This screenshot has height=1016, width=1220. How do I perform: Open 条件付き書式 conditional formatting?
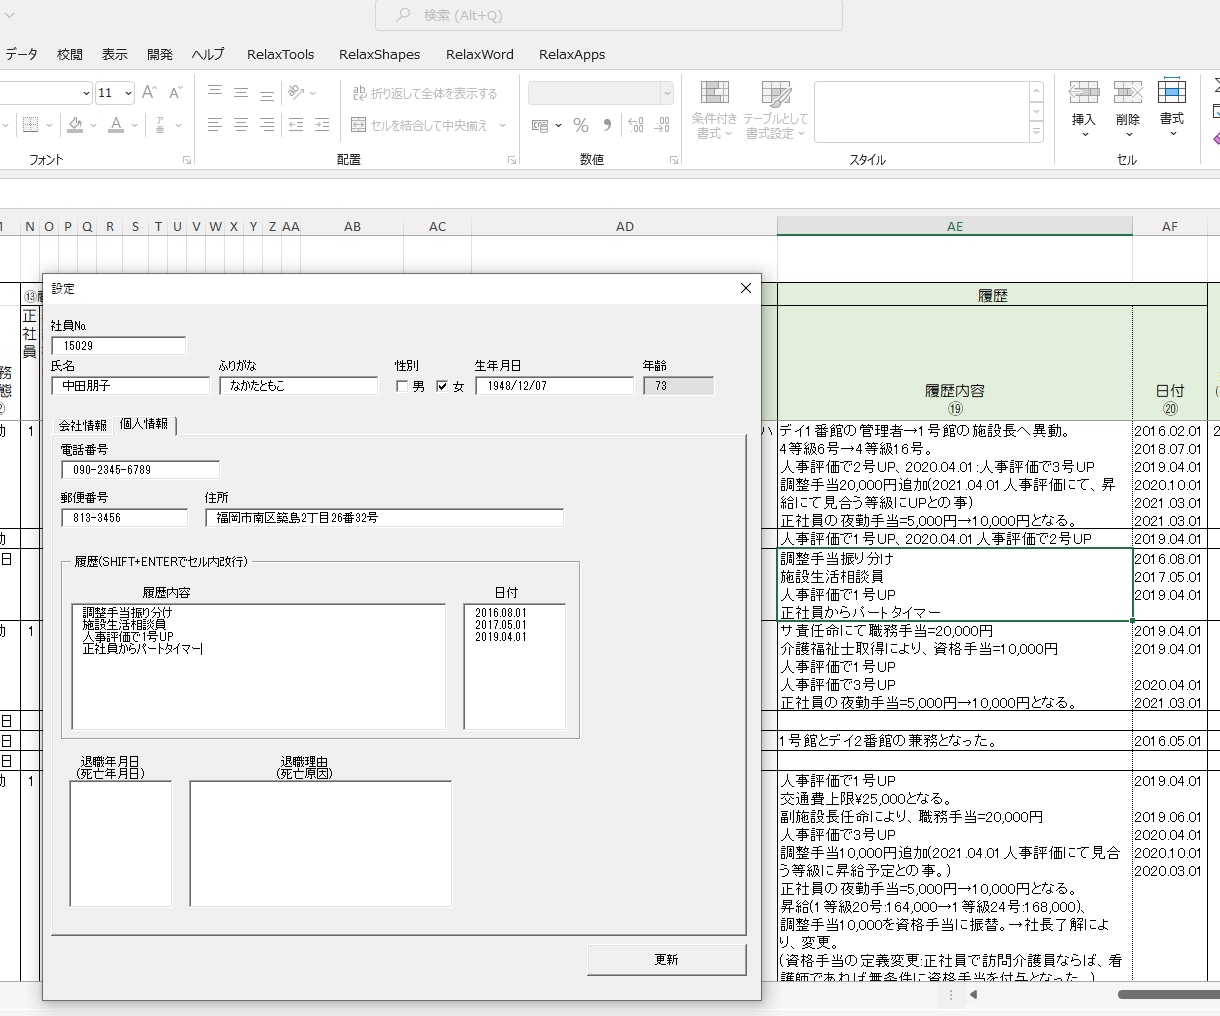714,110
